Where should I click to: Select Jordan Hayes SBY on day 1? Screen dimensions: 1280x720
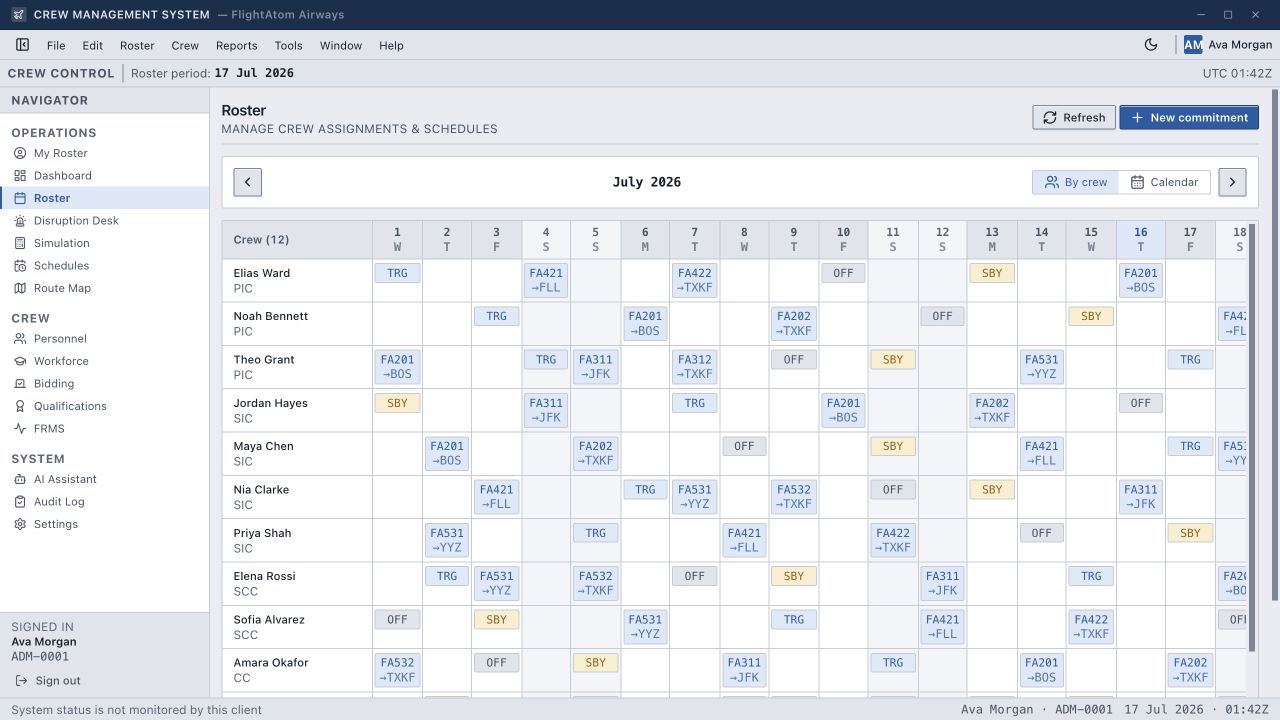[x=397, y=403]
